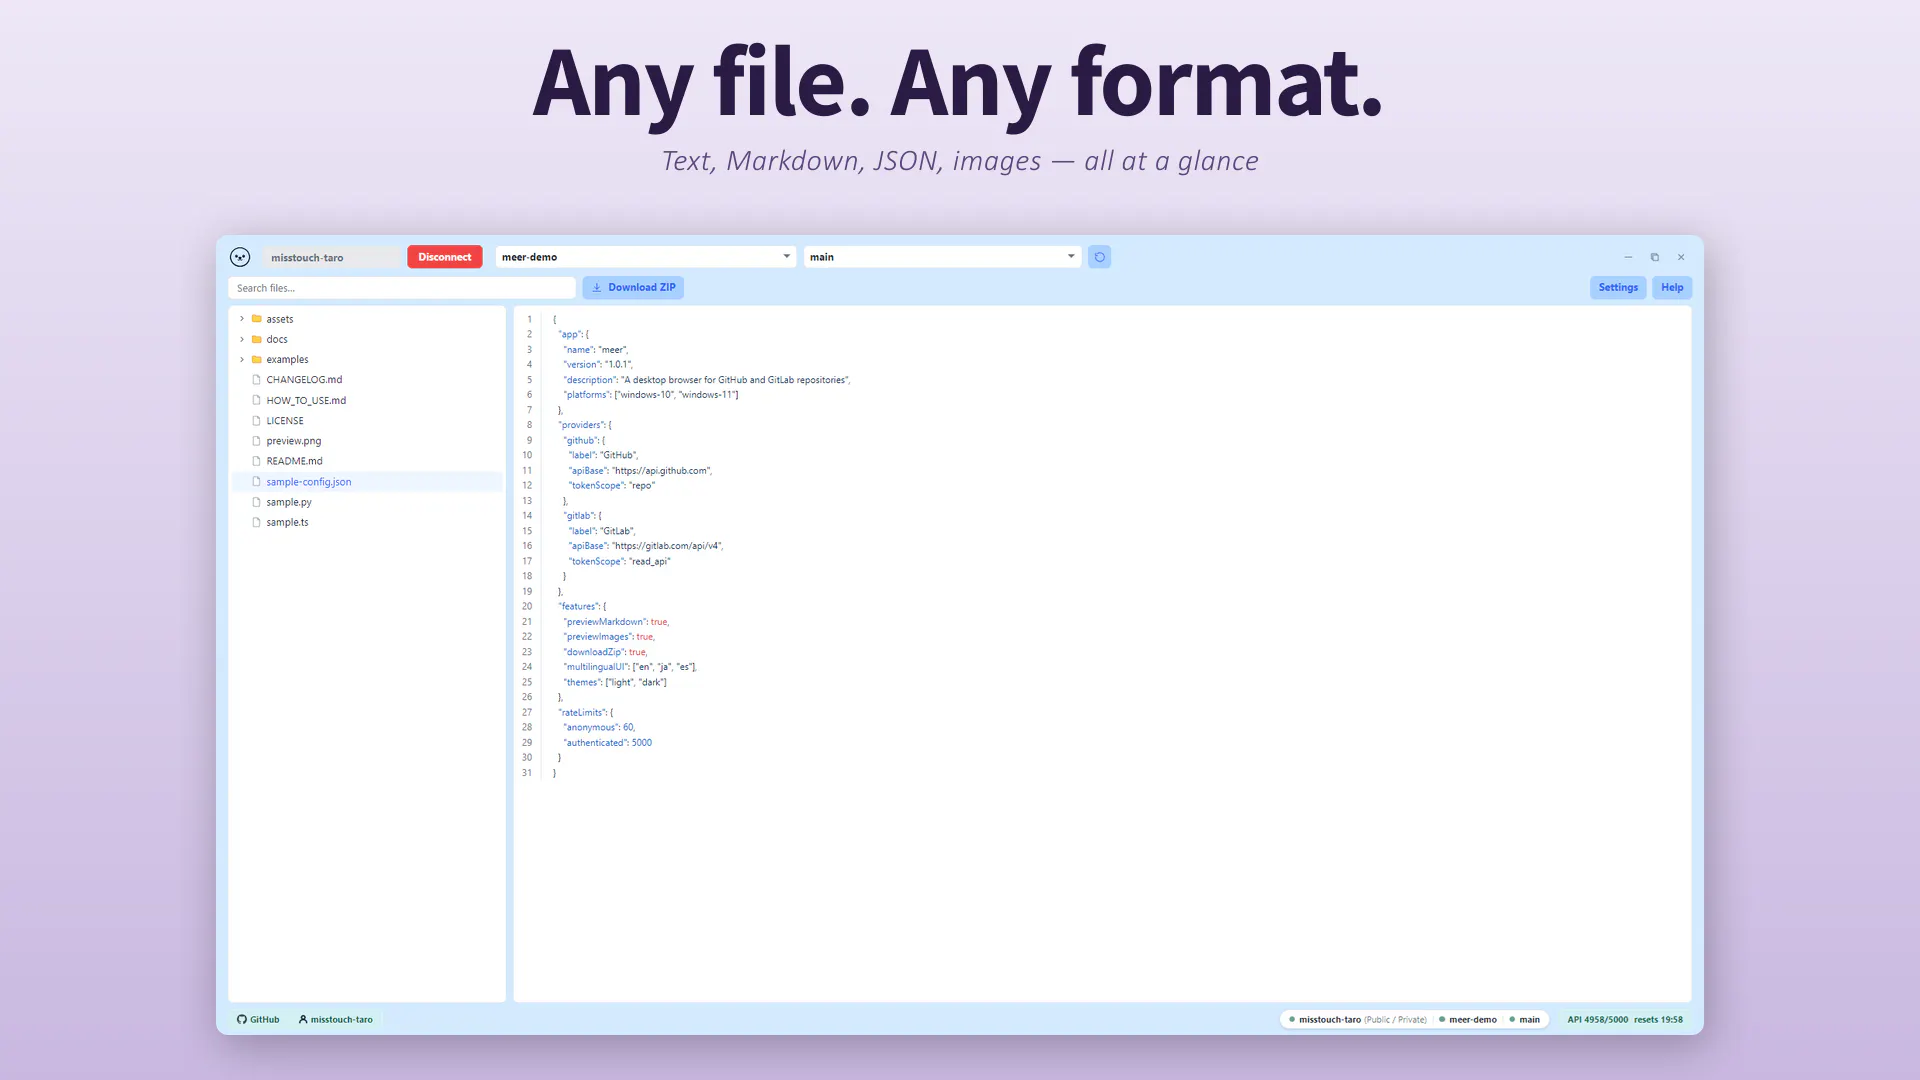Click the Meer app logo icon
This screenshot has height=1080, width=1920.
point(240,257)
